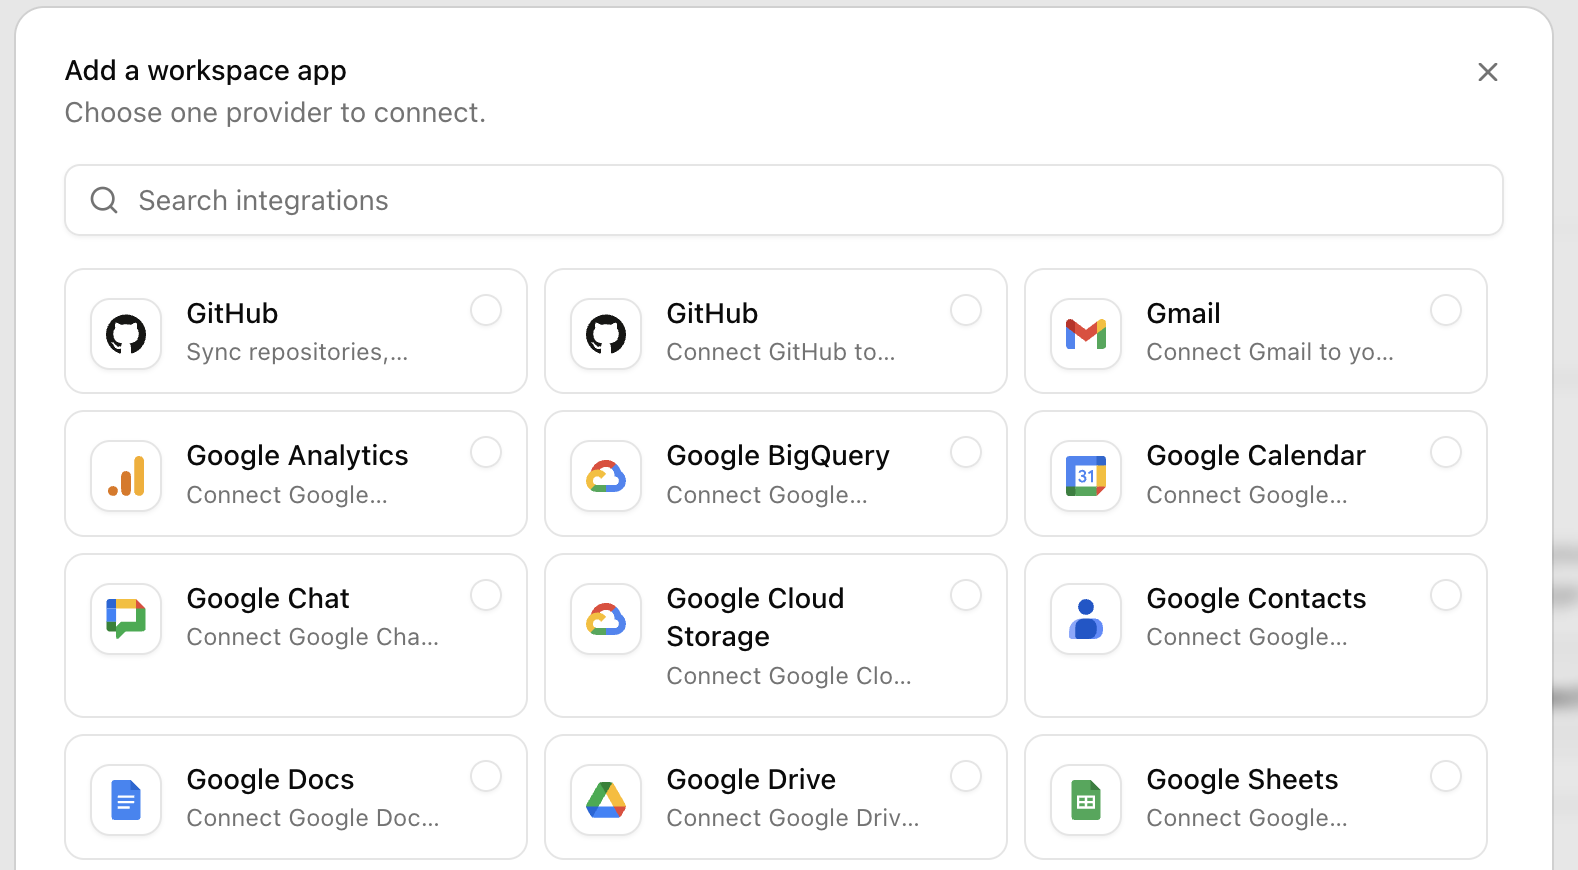Click the GitHub logo in the Sync repositories card
Image resolution: width=1578 pixels, height=870 pixels.
click(x=126, y=334)
